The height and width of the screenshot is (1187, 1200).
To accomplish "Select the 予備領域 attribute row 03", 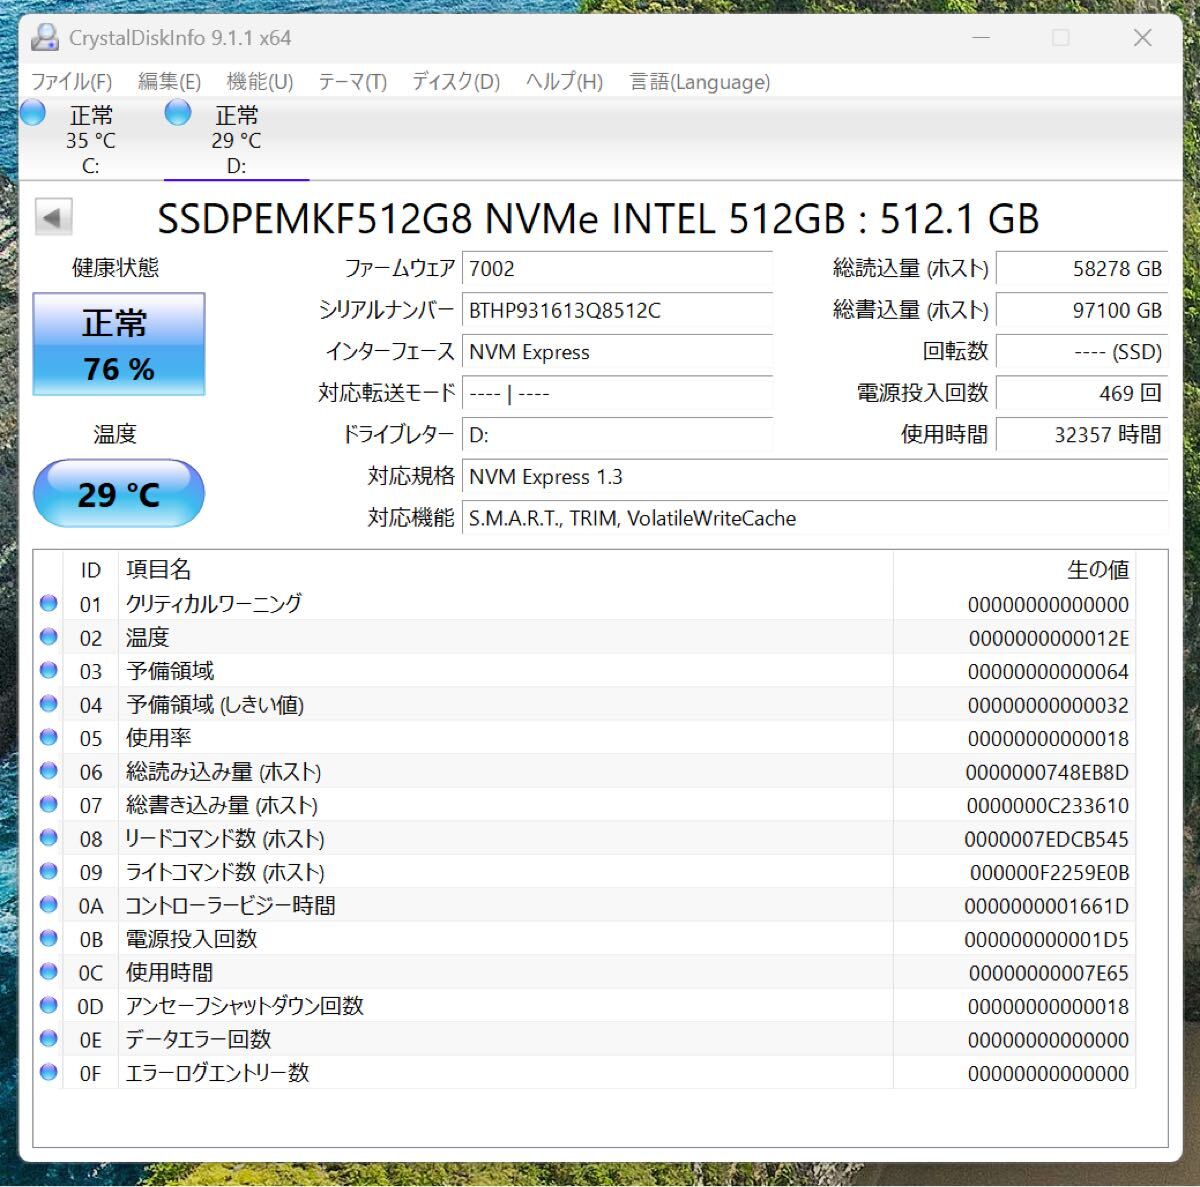I will click(x=585, y=671).
